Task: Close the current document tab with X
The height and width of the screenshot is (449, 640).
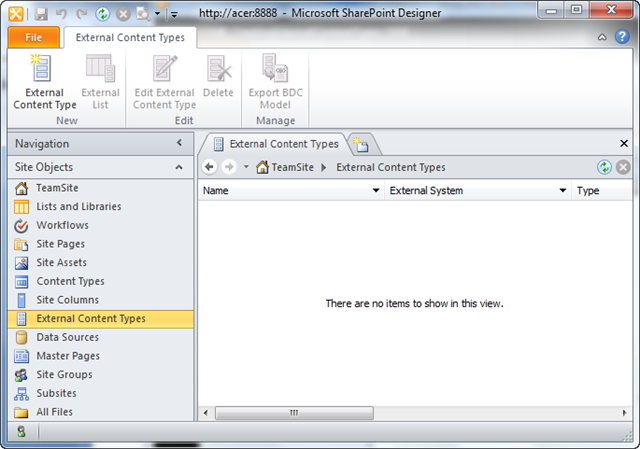Action: (624, 143)
